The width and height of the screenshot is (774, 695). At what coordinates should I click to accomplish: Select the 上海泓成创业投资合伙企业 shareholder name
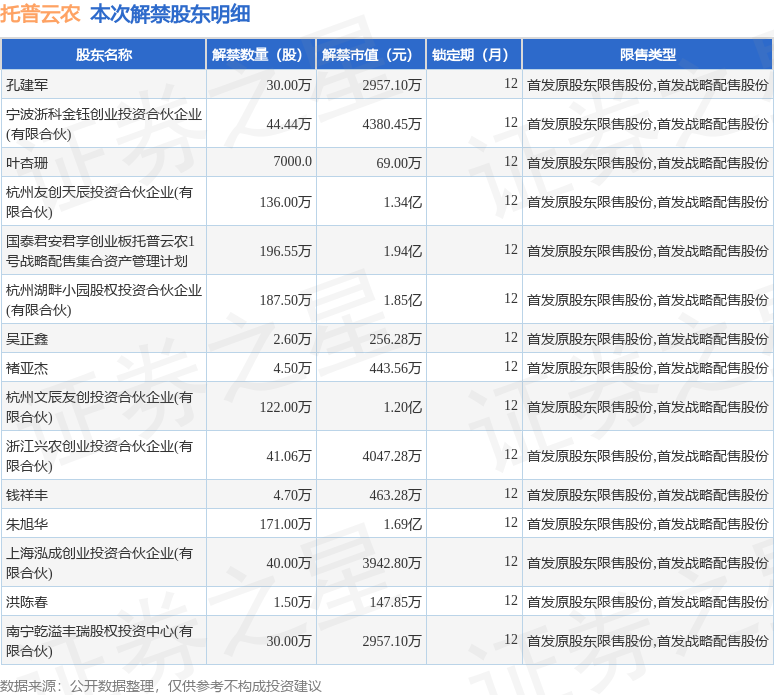[x=100, y=563]
